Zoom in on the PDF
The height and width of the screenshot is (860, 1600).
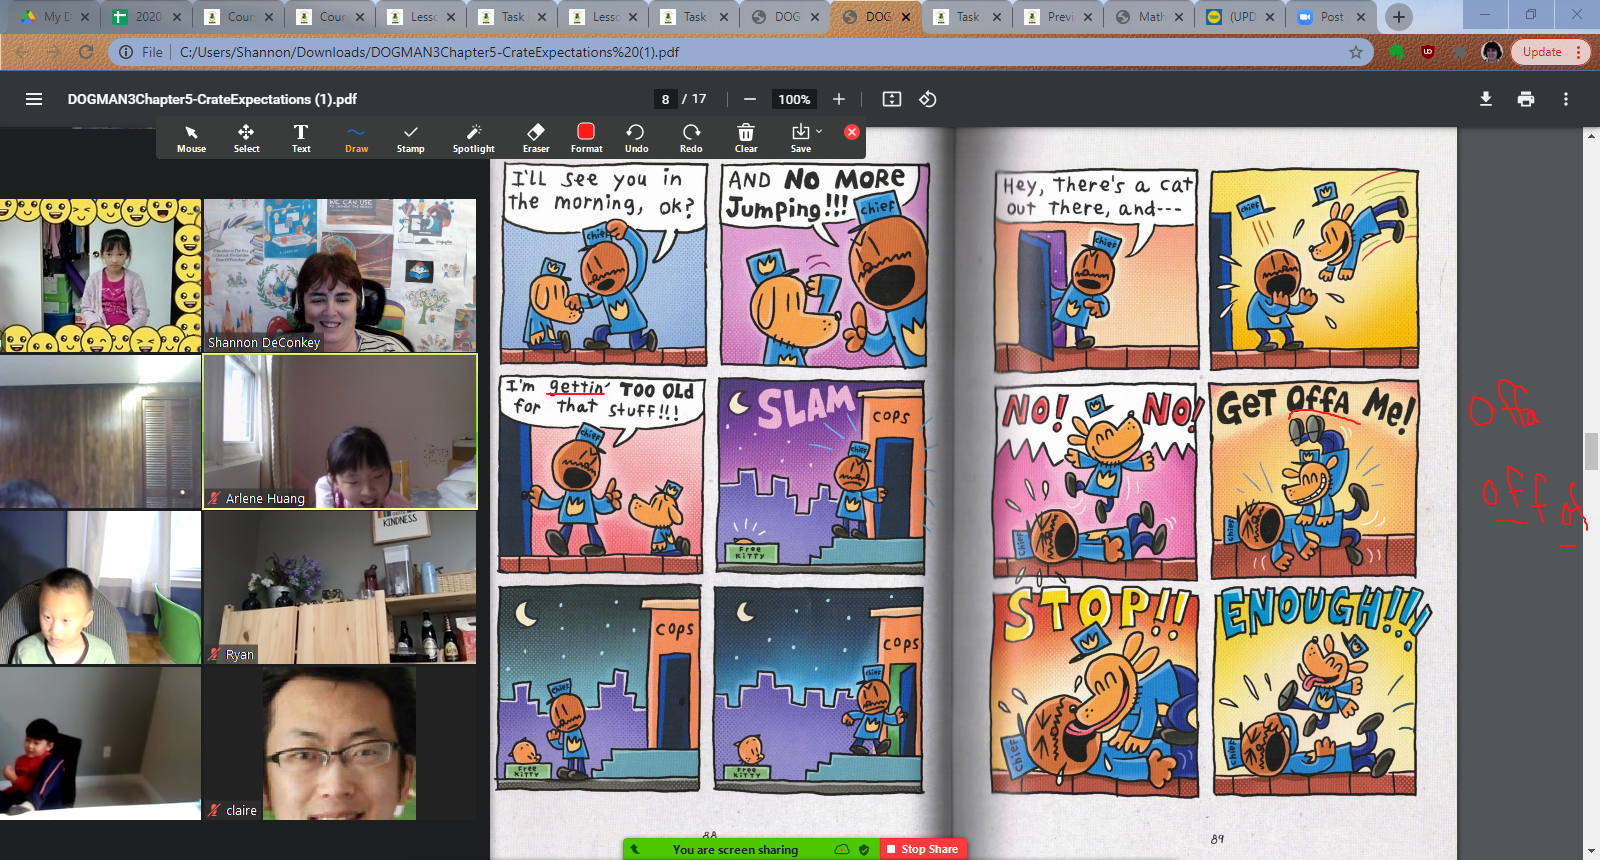tap(839, 99)
